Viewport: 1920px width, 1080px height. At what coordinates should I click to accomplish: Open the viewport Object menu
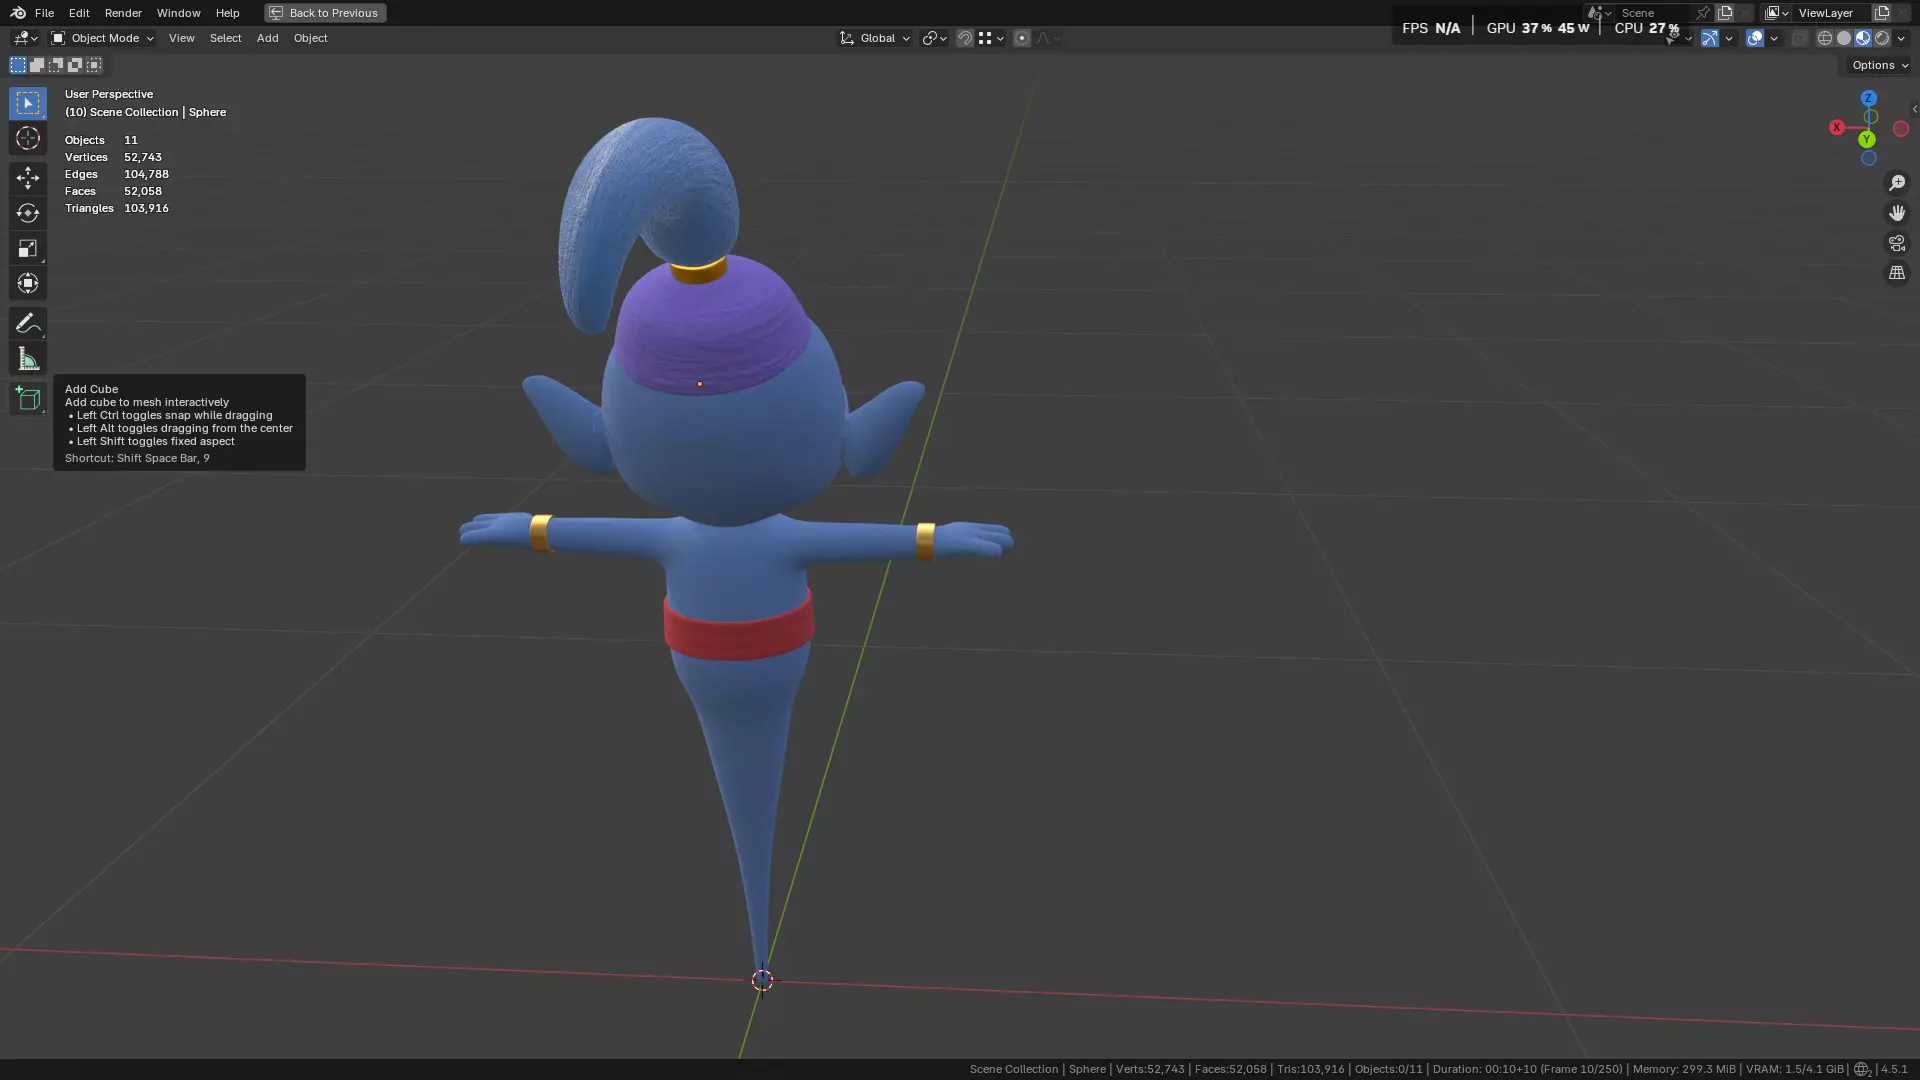pos(310,38)
